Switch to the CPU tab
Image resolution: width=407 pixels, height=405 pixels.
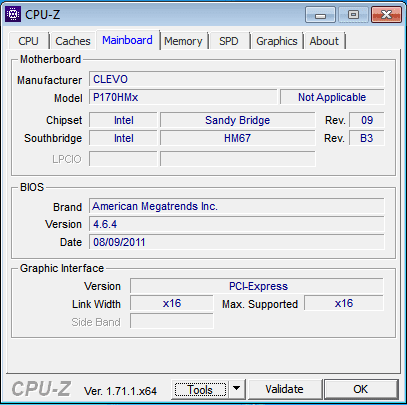28,41
